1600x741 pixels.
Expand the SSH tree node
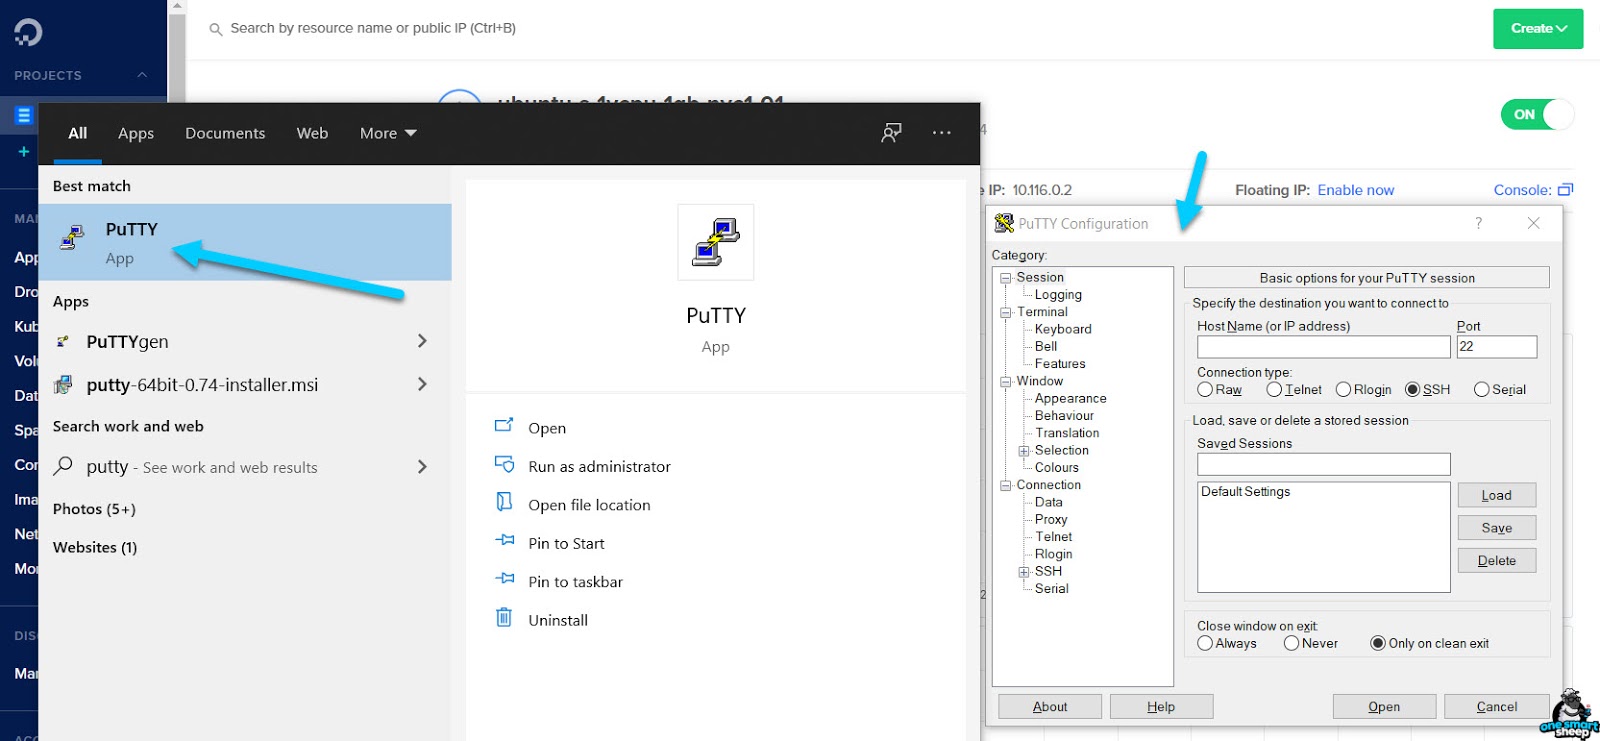pos(1024,572)
